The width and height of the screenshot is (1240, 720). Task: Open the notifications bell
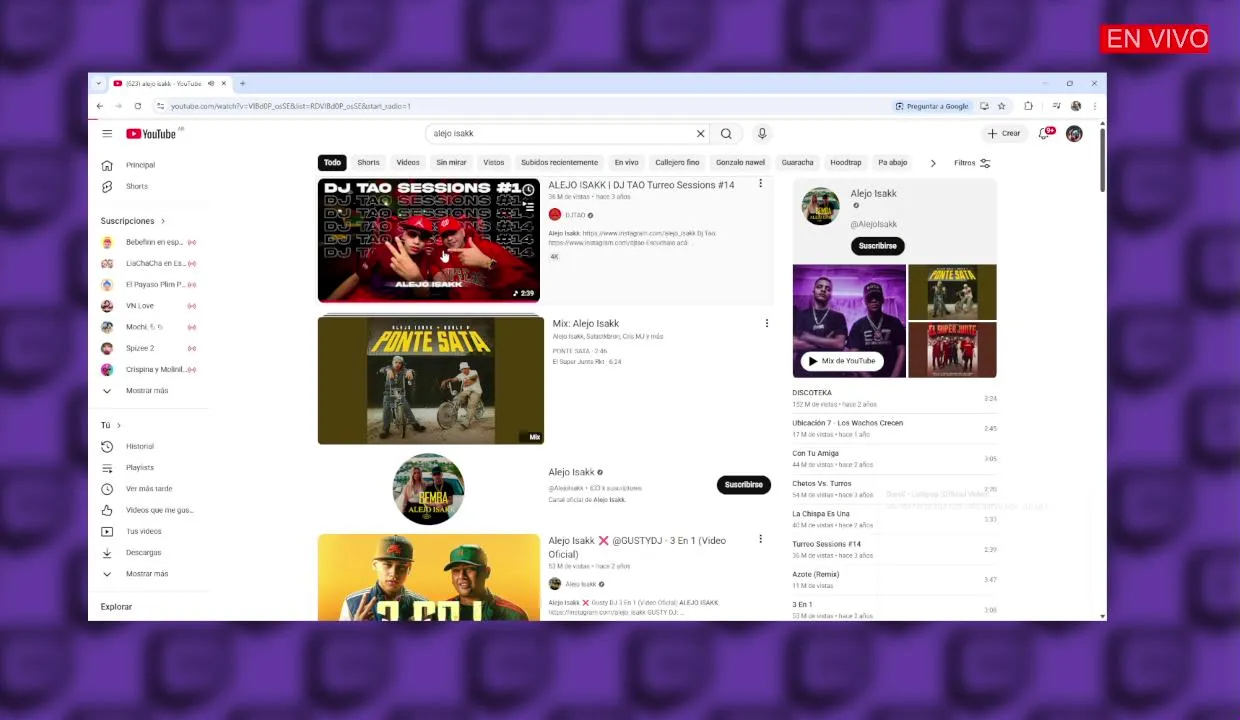(x=1045, y=133)
